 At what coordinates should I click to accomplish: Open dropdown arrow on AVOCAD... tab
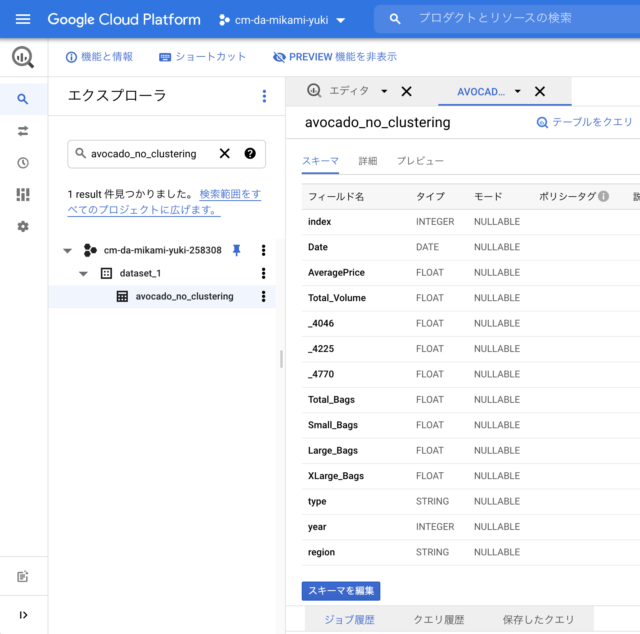pos(518,91)
